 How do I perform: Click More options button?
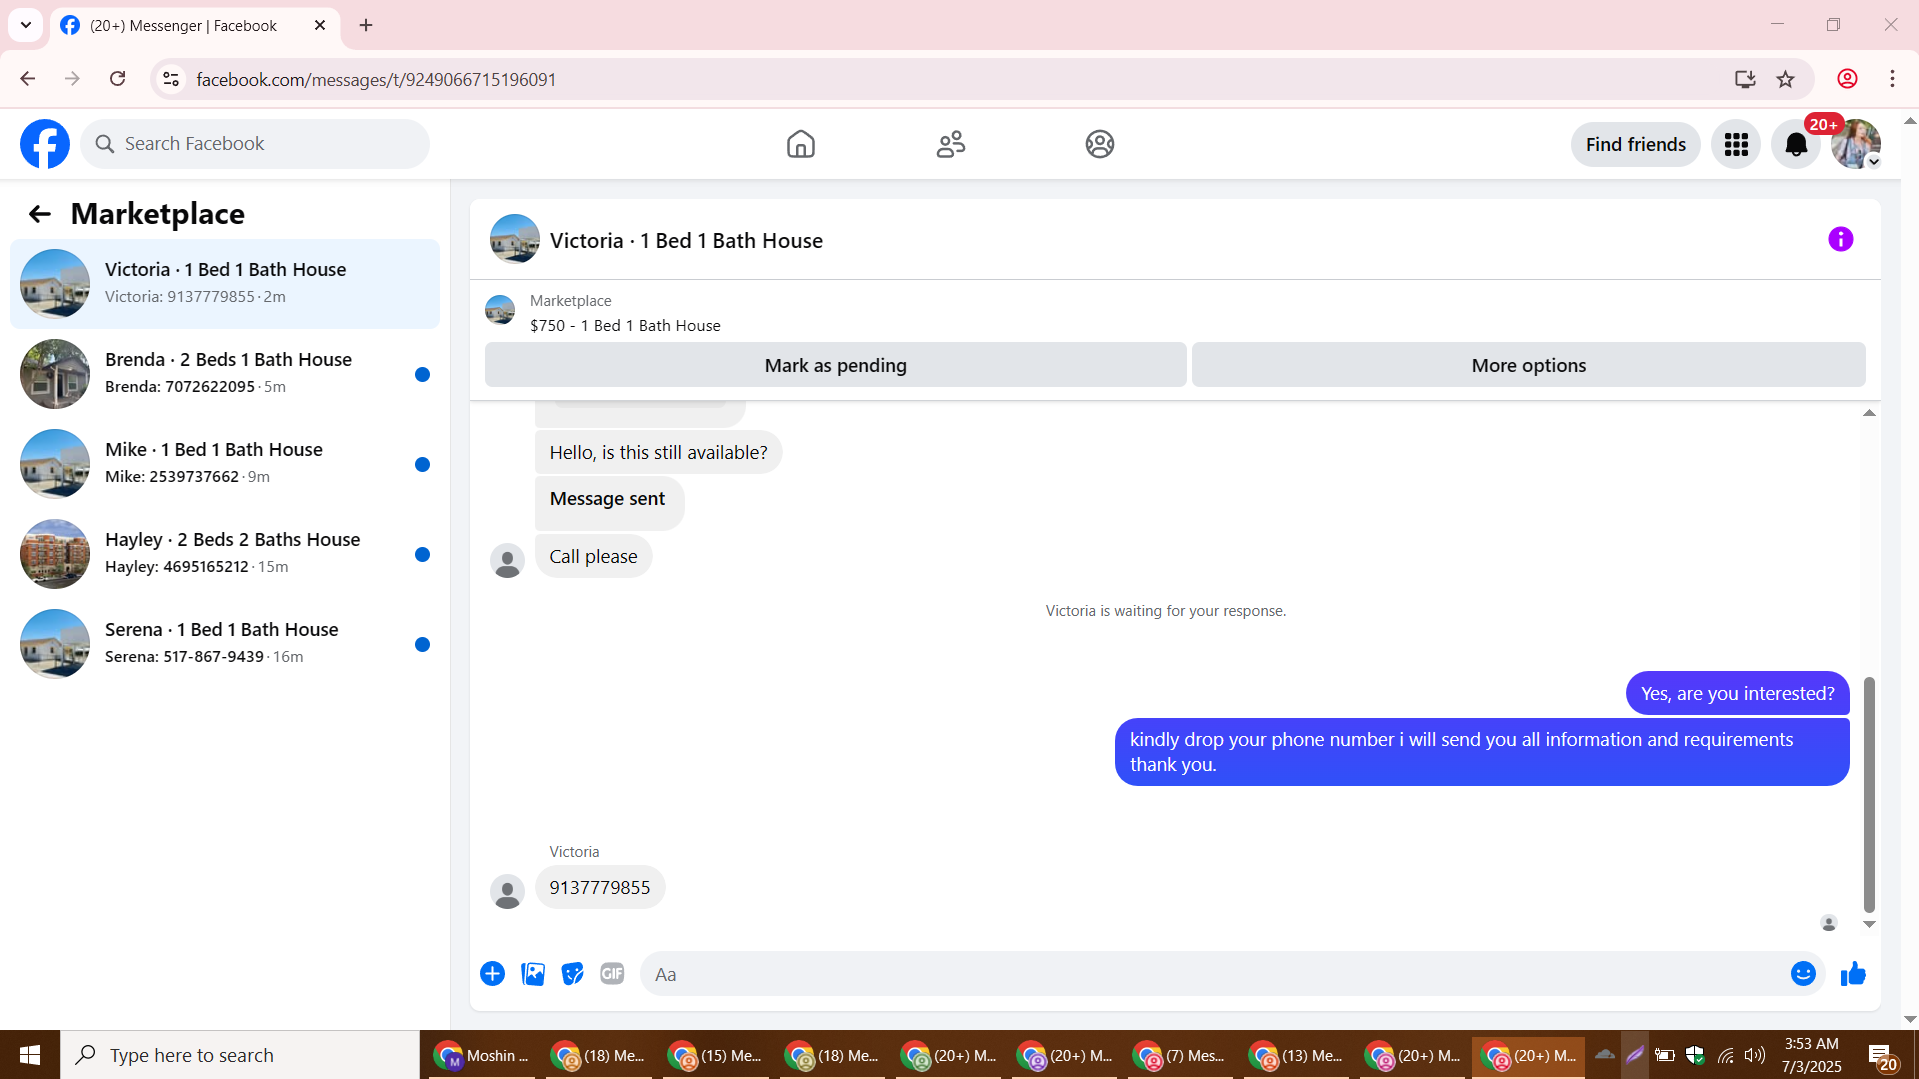point(1528,365)
